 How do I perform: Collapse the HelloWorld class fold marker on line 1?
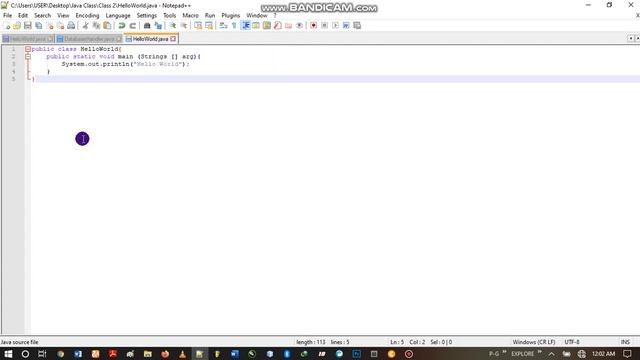tap(28, 49)
